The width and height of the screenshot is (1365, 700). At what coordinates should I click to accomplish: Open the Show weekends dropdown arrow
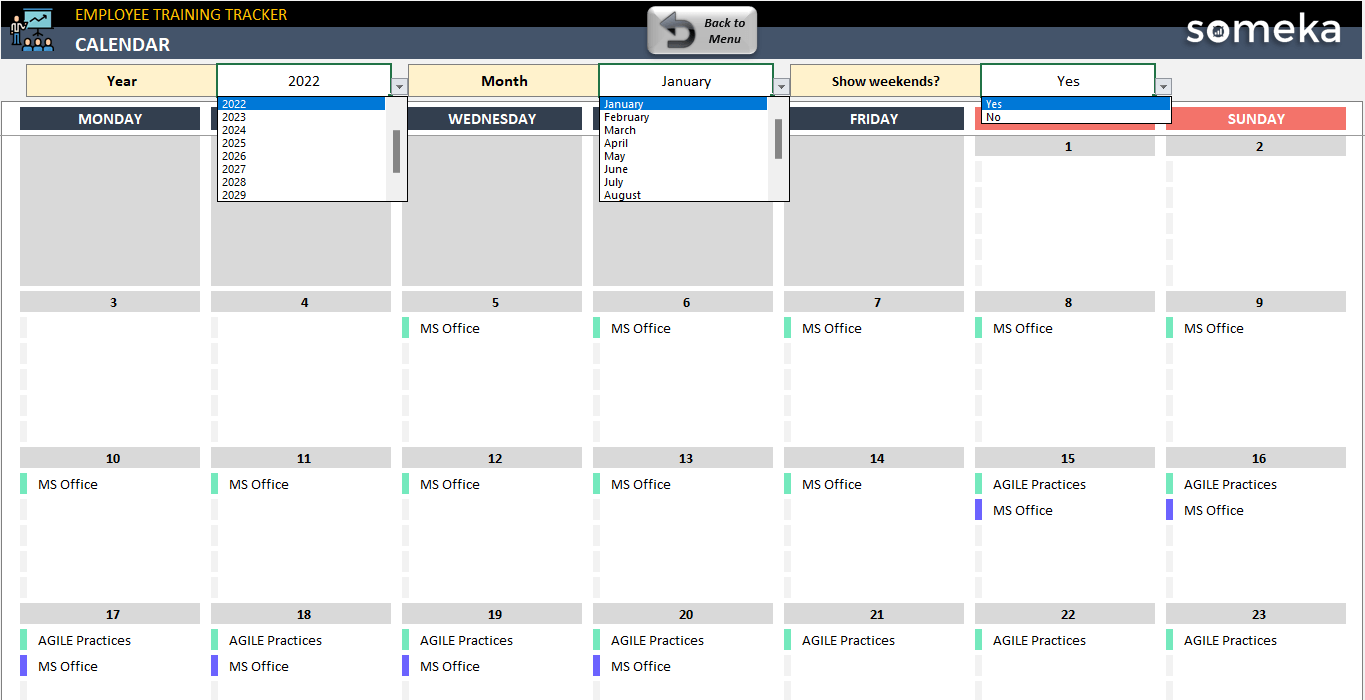click(x=1163, y=86)
